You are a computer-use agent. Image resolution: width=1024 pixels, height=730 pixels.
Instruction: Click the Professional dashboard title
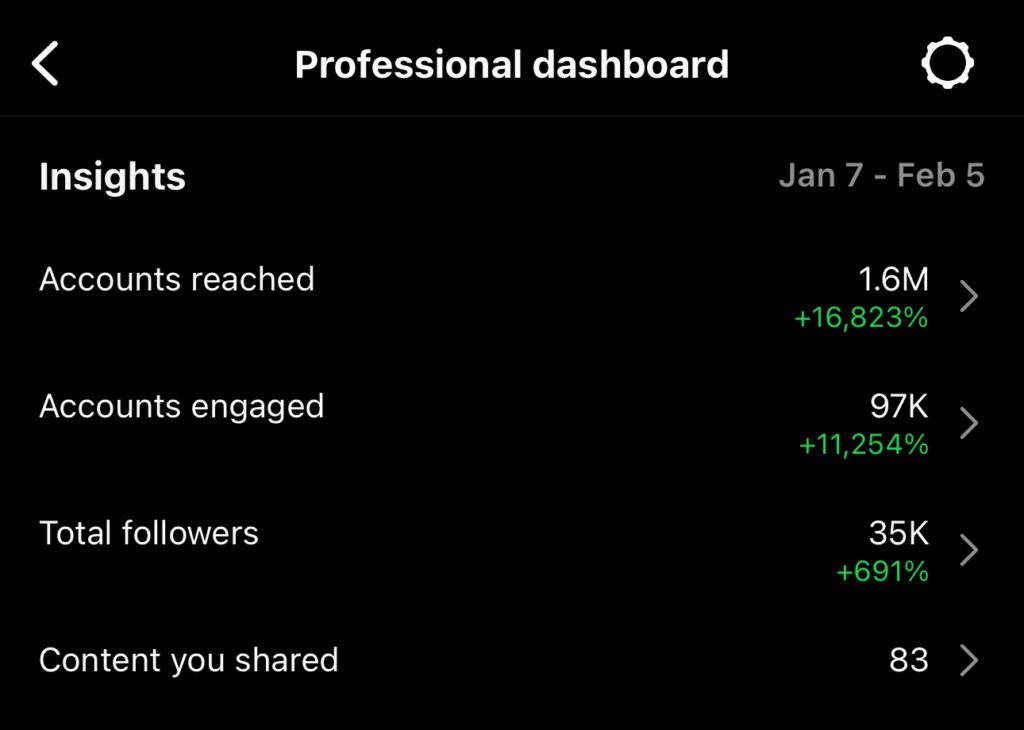(511, 65)
